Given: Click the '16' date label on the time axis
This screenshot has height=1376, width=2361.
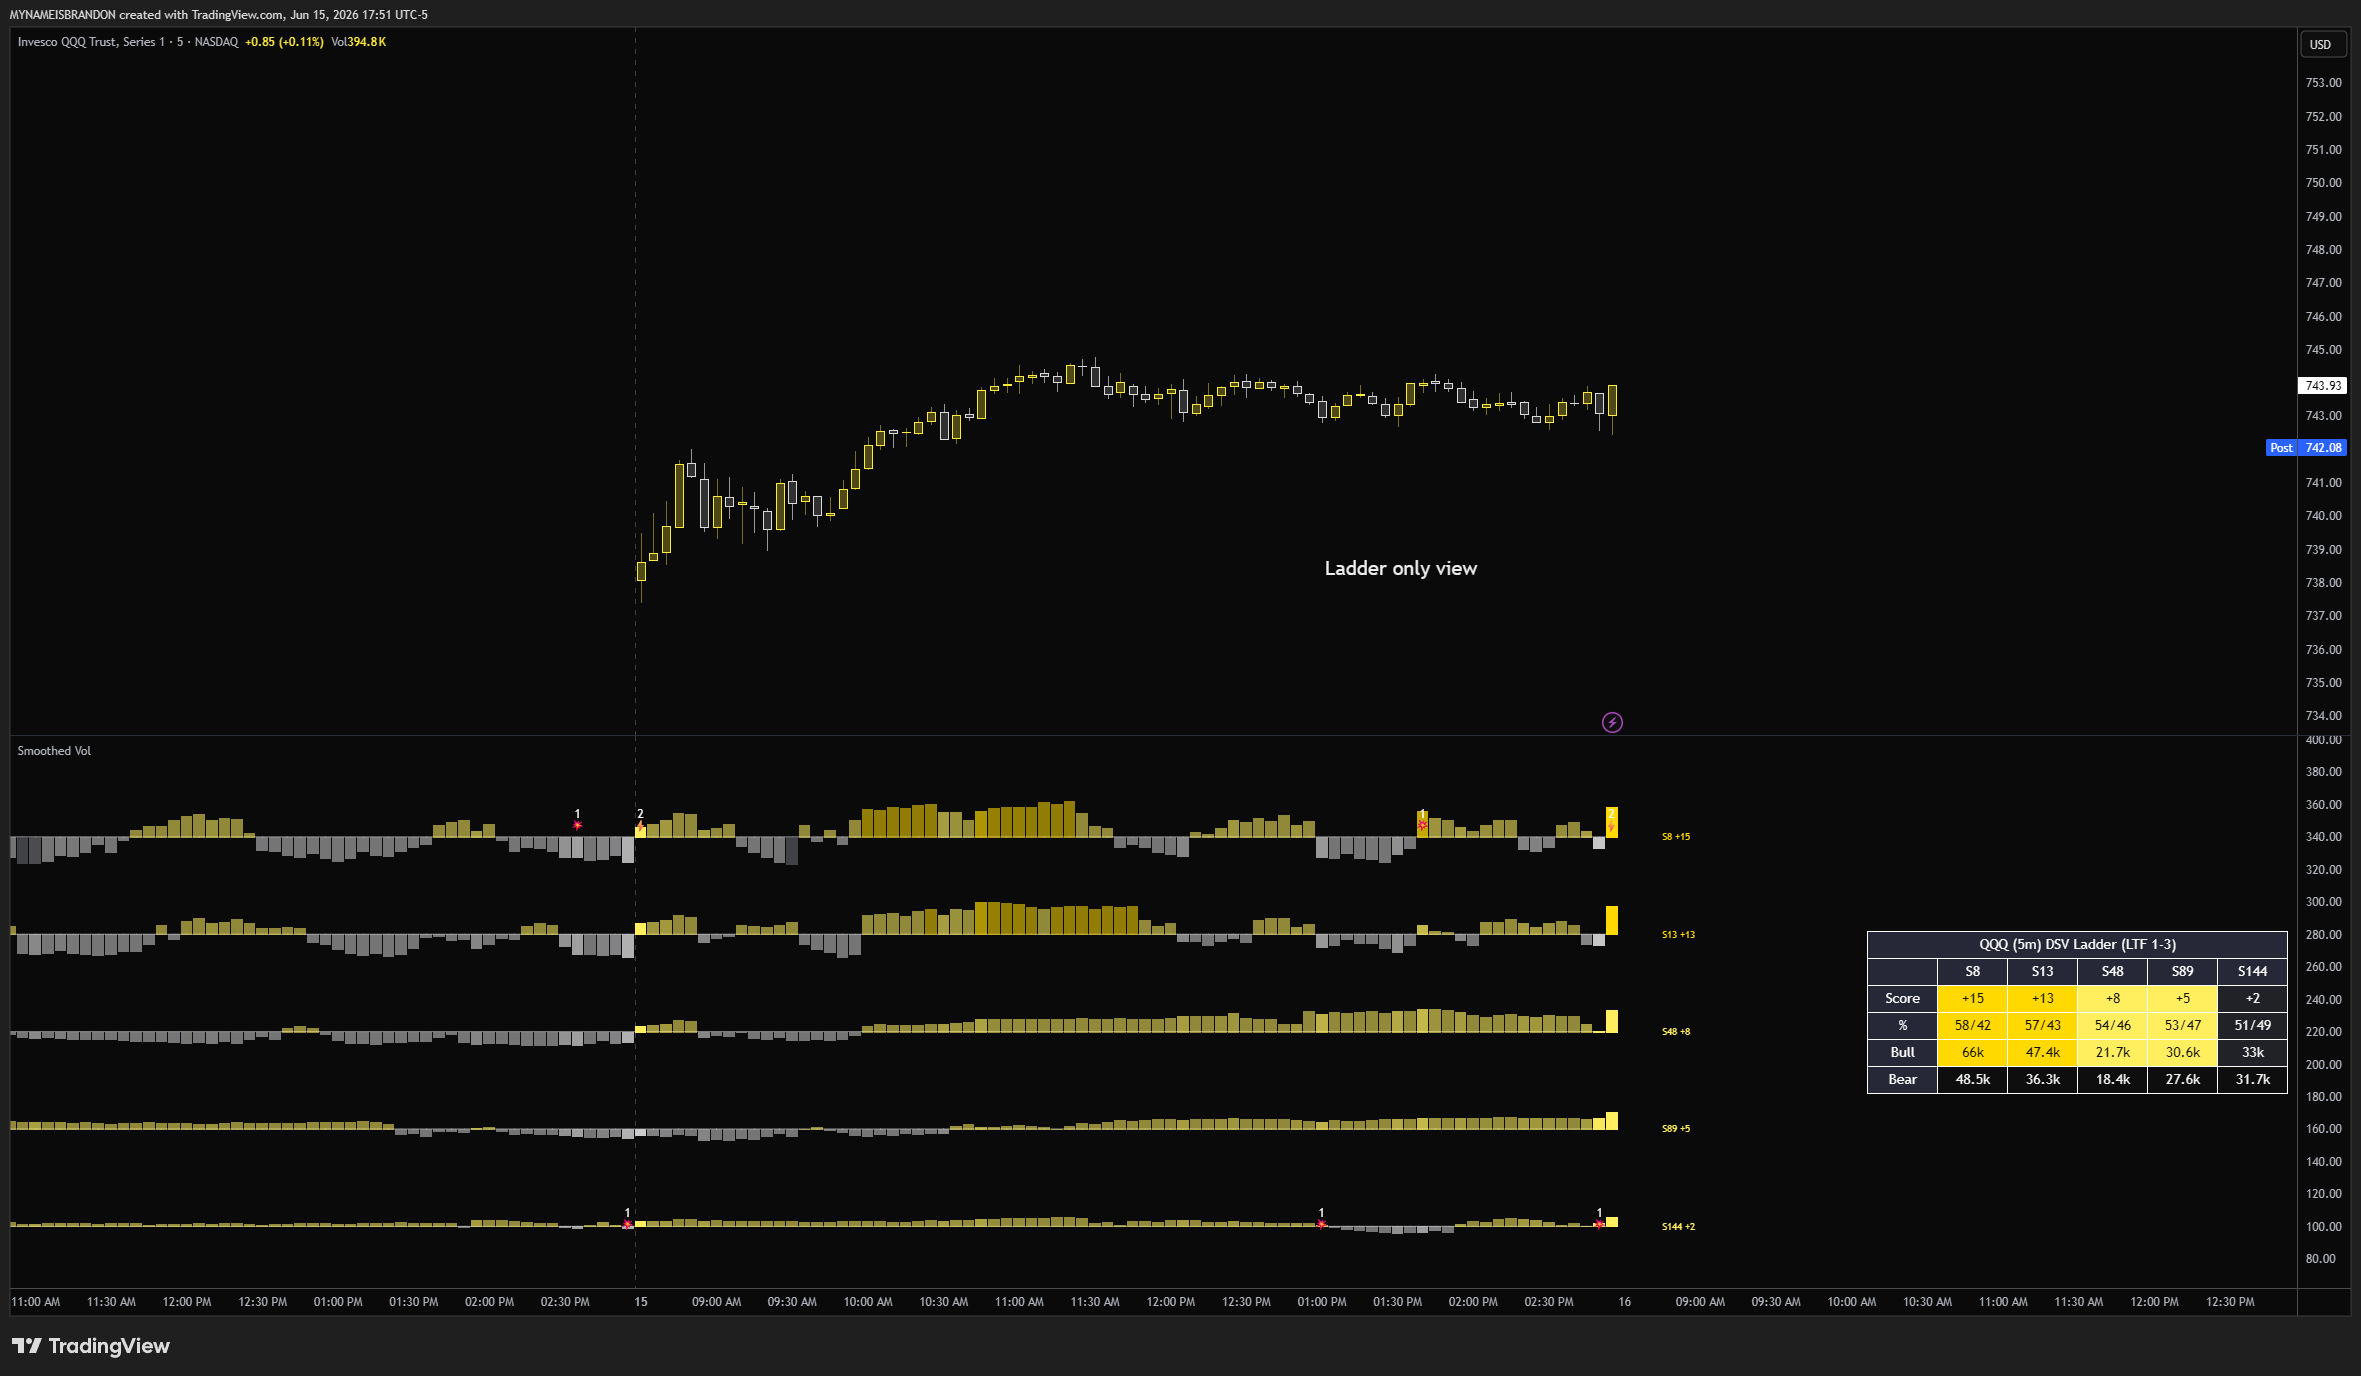Looking at the screenshot, I should point(1625,1302).
